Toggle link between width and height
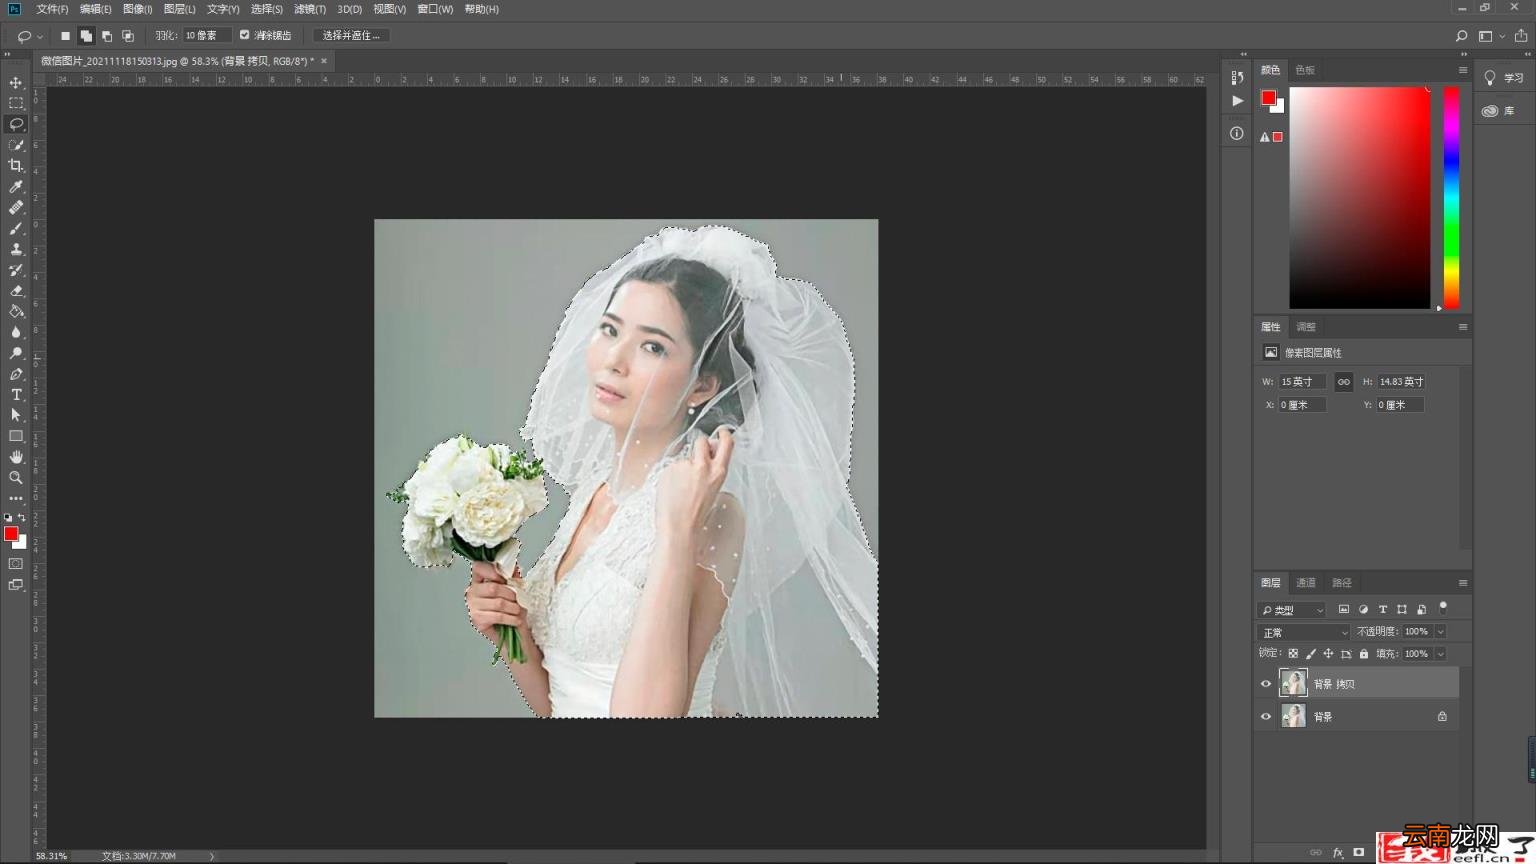 (x=1343, y=381)
